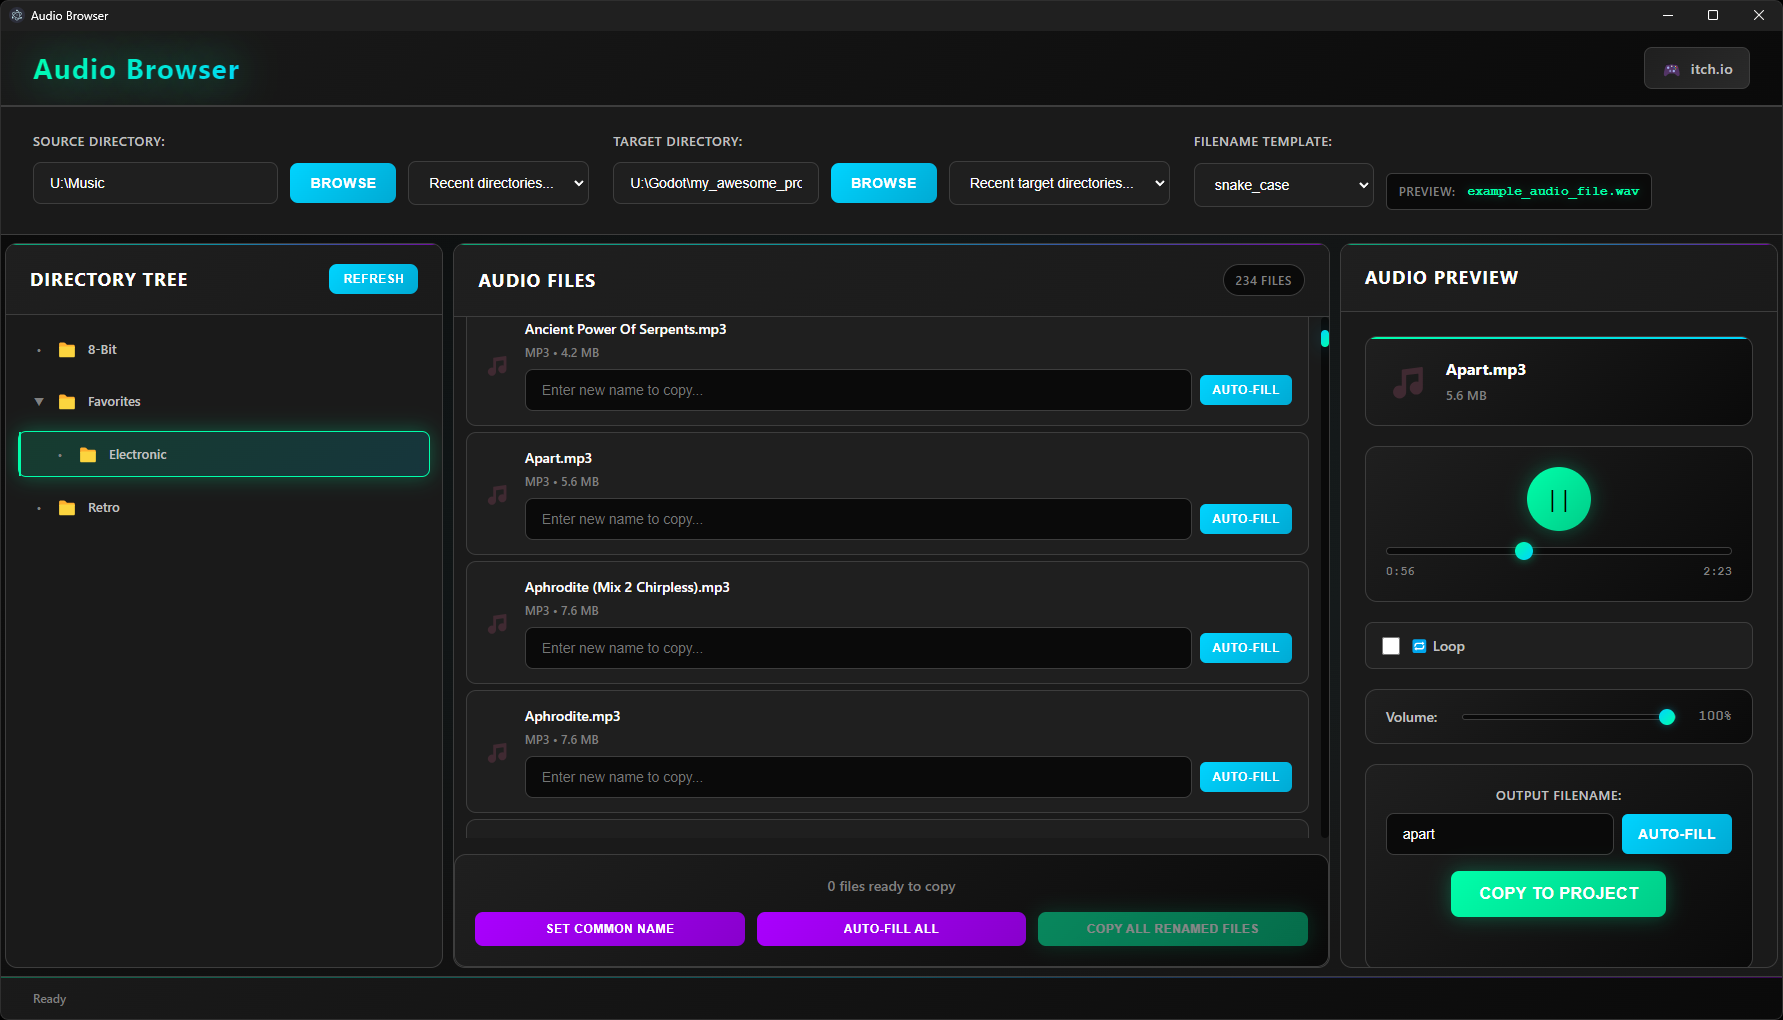Click the 100% volume value
This screenshot has height=1020, width=1783.
point(1714,716)
